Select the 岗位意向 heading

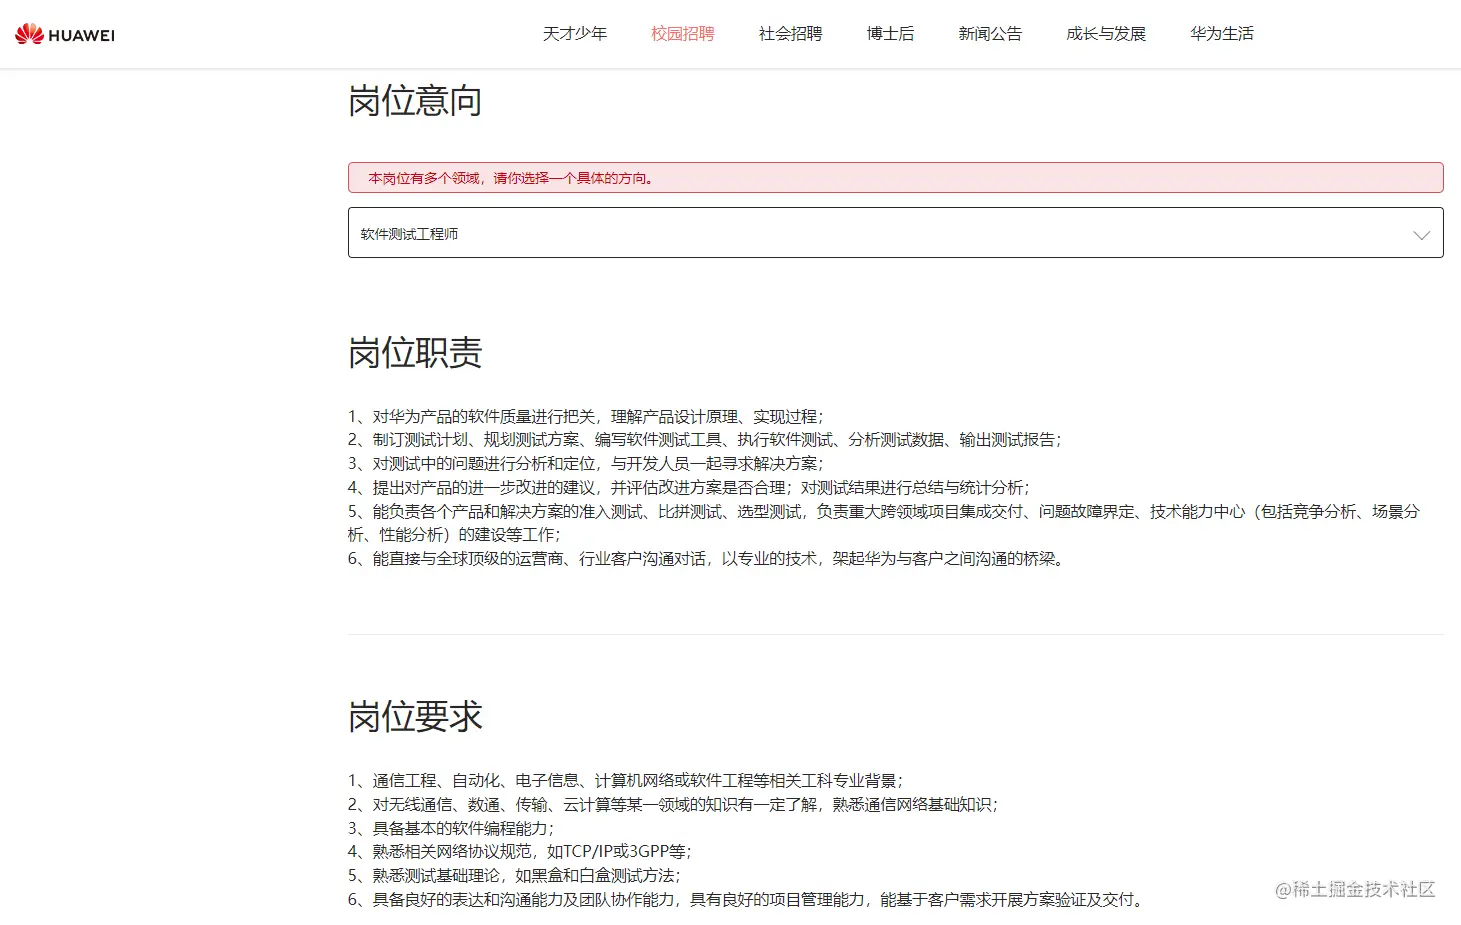tap(415, 101)
